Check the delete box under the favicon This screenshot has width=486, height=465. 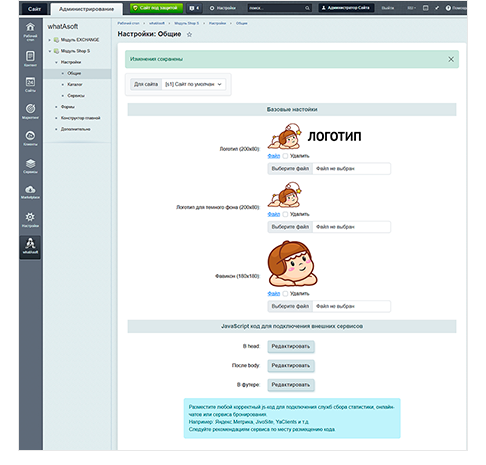tap(285, 294)
